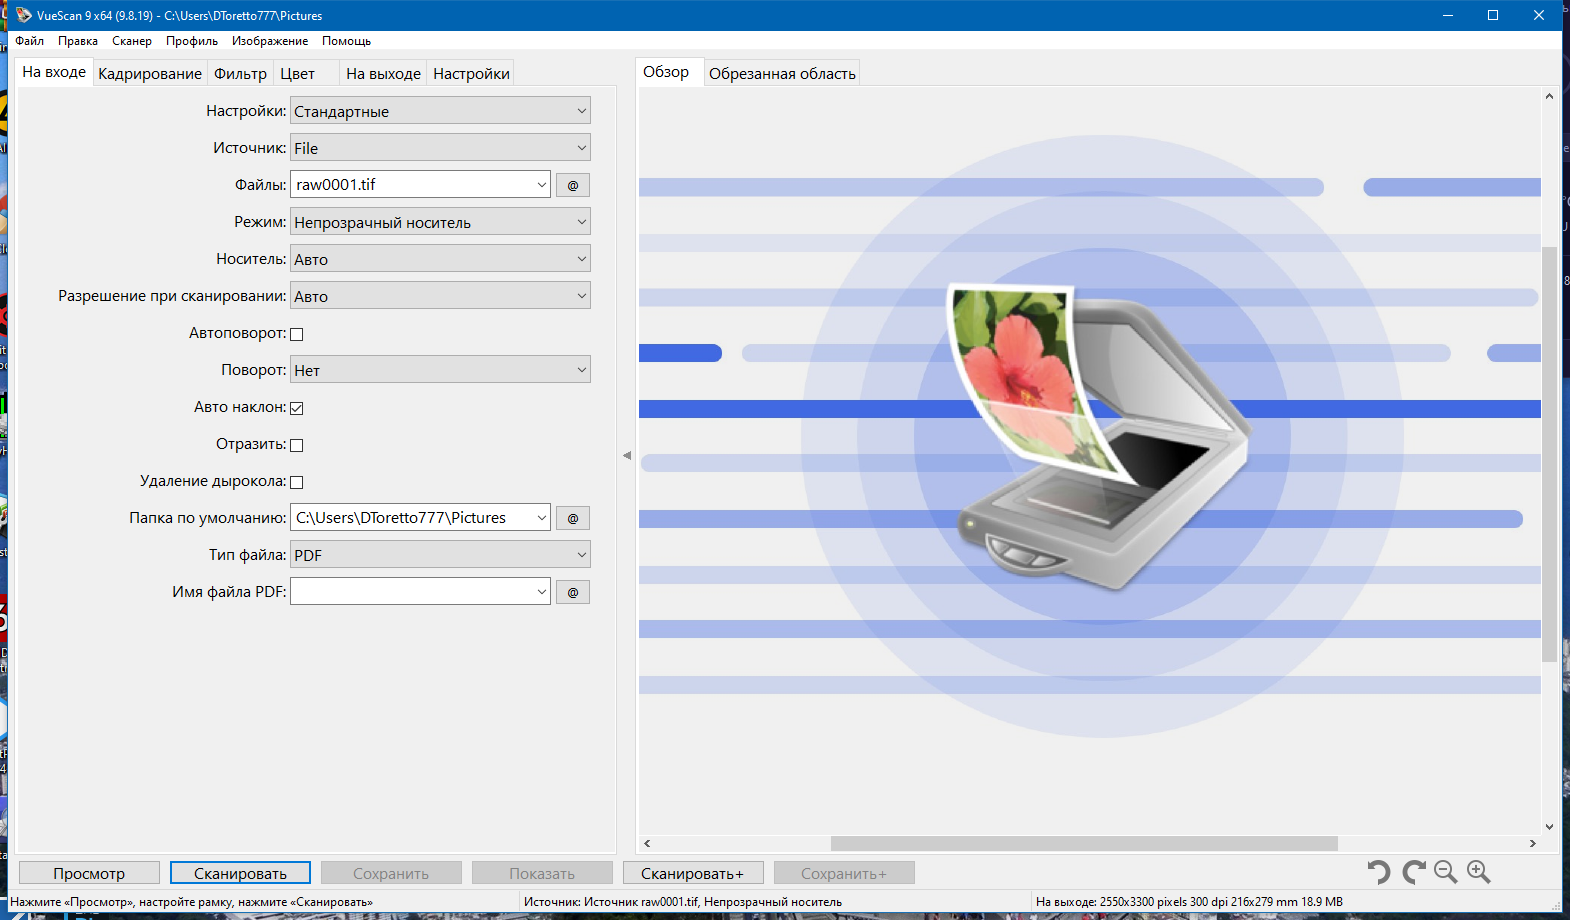Enable the Удаление дырокола checkbox
Image resolution: width=1570 pixels, height=920 pixels.
tap(296, 482)
